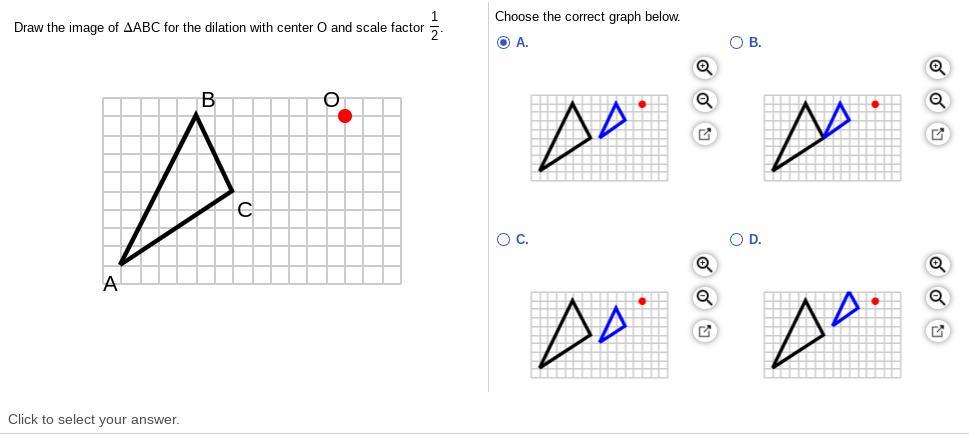Screen dimensions: 969x438
Task: Click the graph thumbnail for choice D
Action: [x=832, y=335]
